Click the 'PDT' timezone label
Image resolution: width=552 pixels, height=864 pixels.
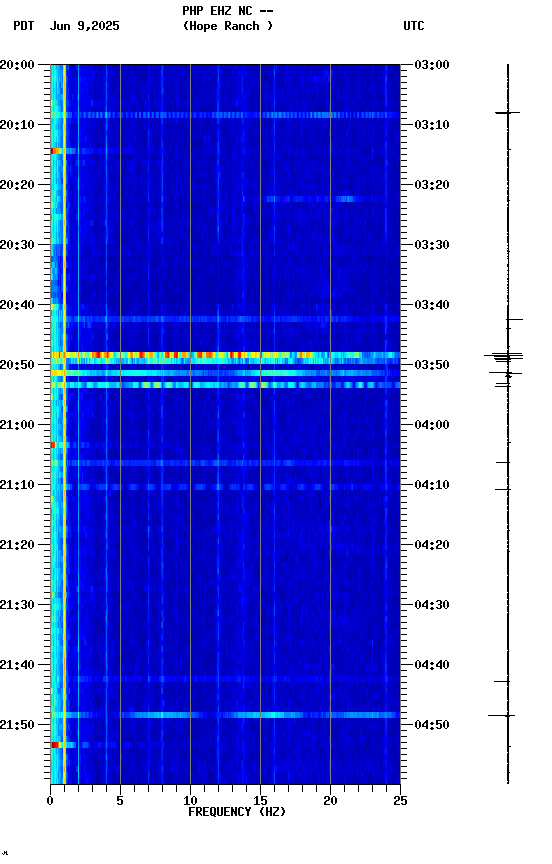(x=24, y=26)
